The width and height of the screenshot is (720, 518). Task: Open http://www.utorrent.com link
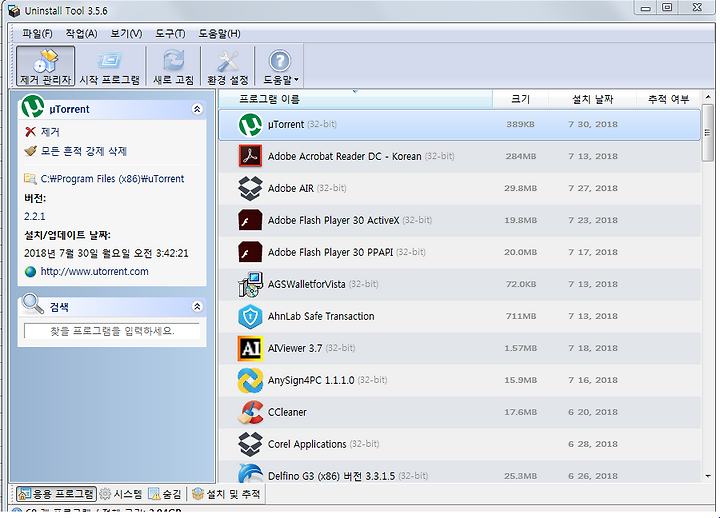click(95, 271)
